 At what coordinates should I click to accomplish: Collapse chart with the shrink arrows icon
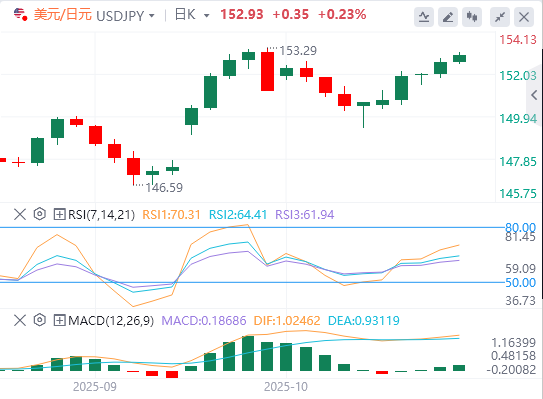500,17
